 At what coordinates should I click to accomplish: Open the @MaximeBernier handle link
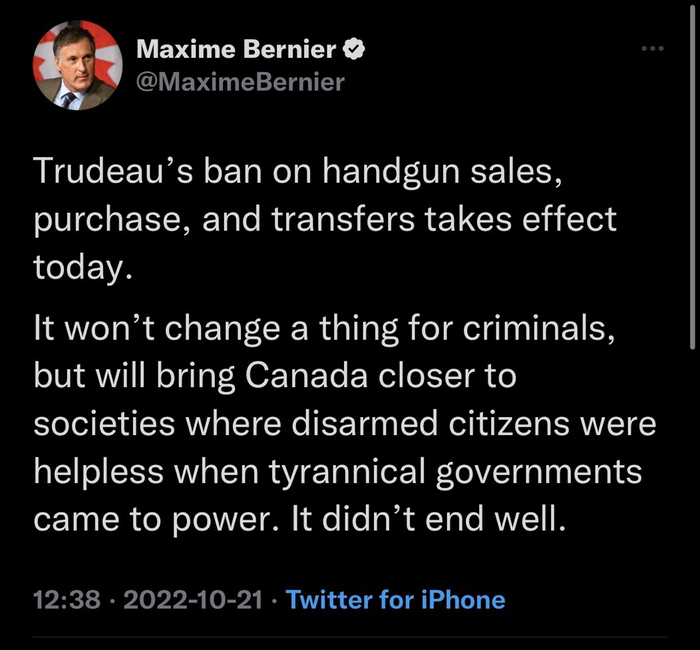(239, 81)
